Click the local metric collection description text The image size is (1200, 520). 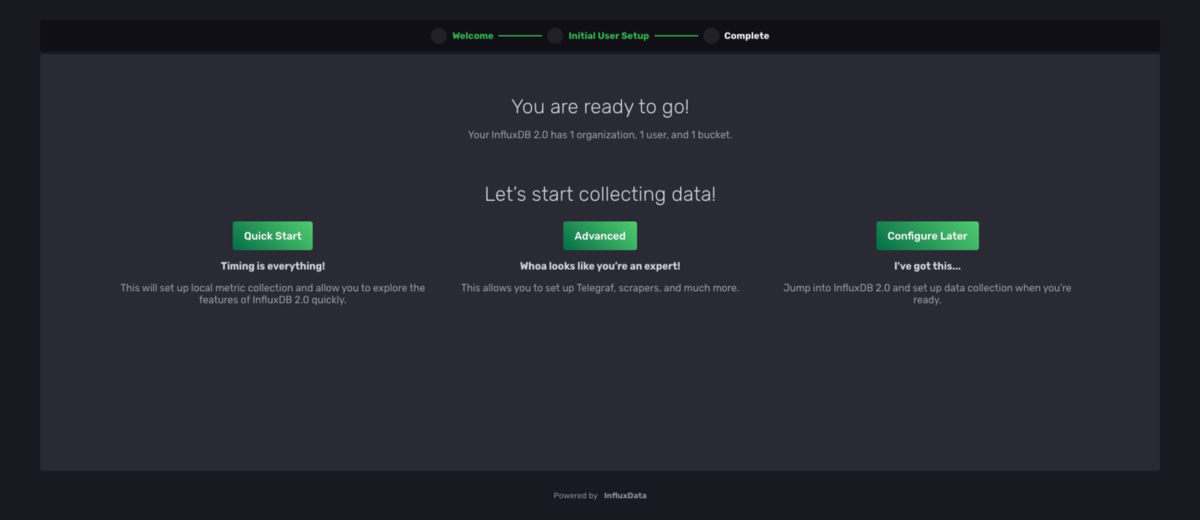pyautogui.click(x=273, y=294)
